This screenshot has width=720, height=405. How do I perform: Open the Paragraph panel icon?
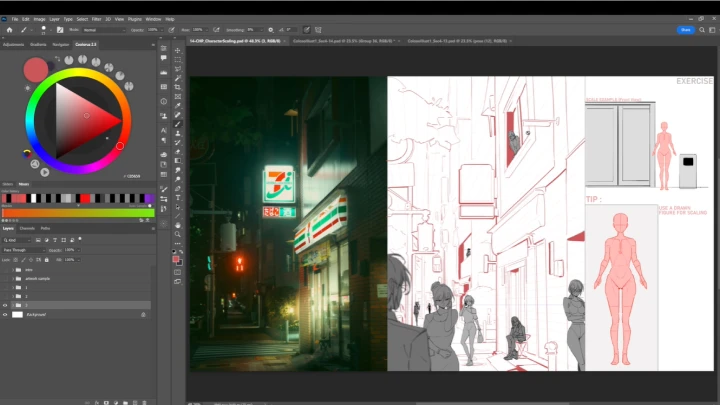[x=163, y=141]
